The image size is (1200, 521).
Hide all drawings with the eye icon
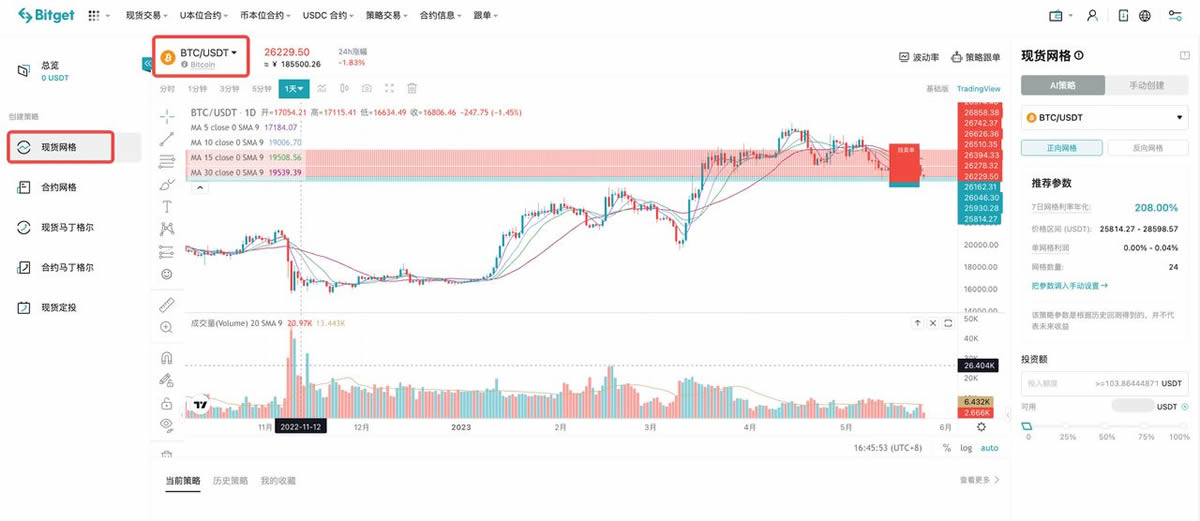(166, 425)
